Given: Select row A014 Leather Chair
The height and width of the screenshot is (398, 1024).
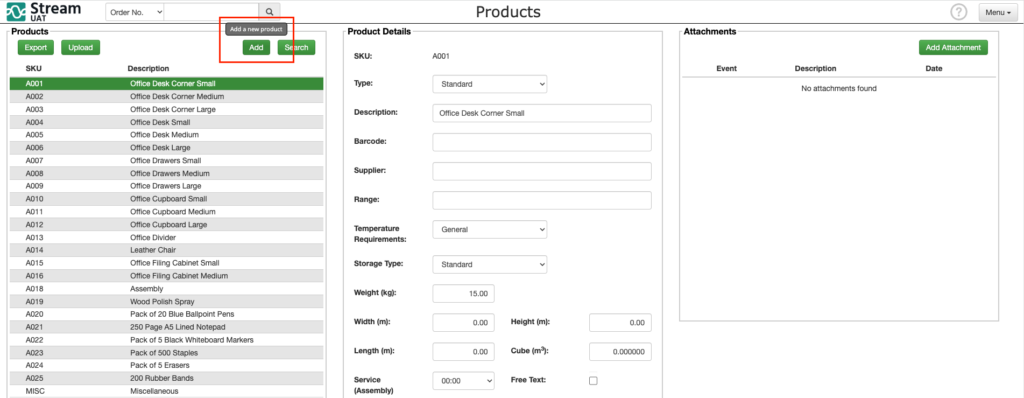Looking at the screenshot, I should 167,250.
